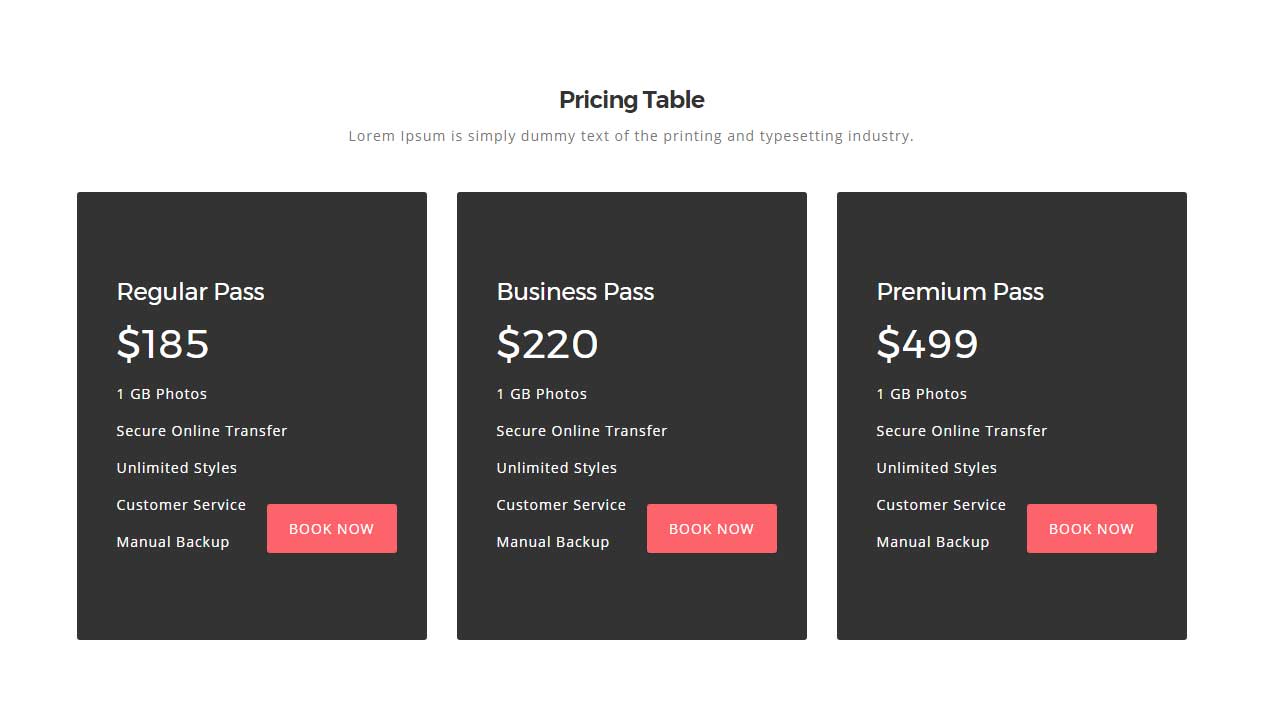
Task: Click Customer Service in Regular Pass
Action: (x=181, y=505)
